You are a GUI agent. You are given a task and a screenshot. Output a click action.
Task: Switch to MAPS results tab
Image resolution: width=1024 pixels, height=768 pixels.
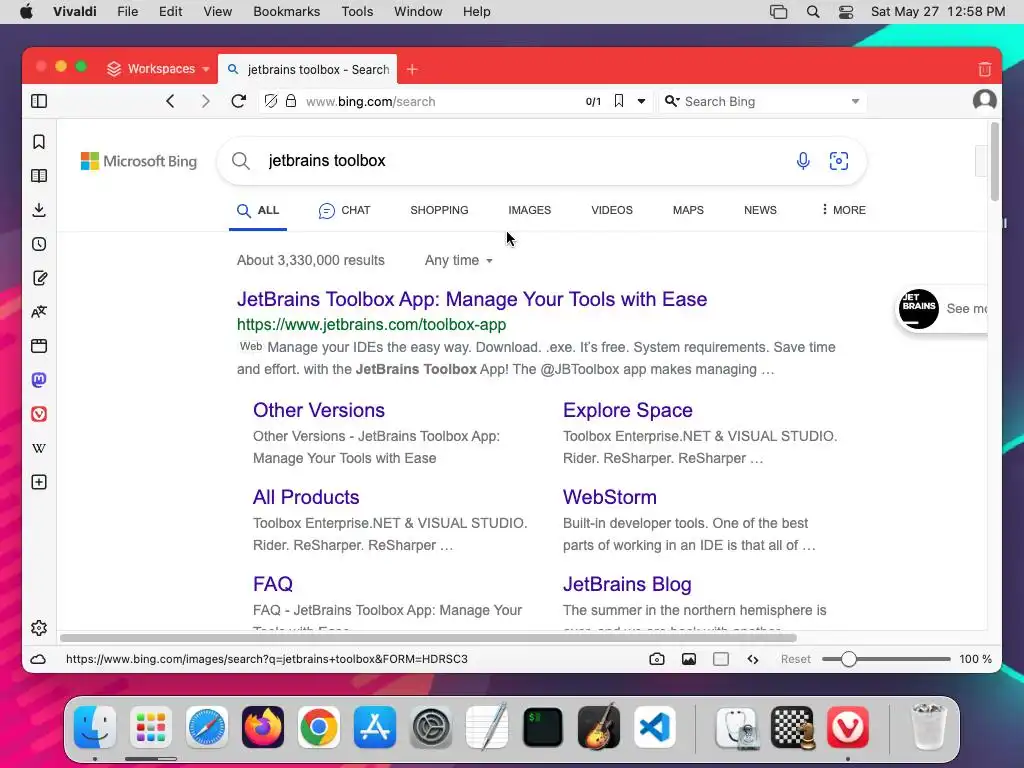click(x=688, y=210)
